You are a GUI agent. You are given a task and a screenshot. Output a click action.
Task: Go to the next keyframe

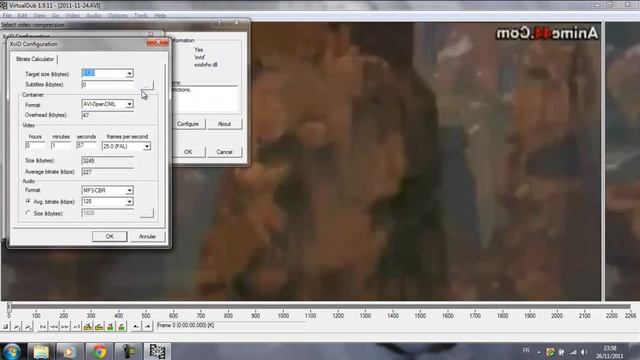99,326
